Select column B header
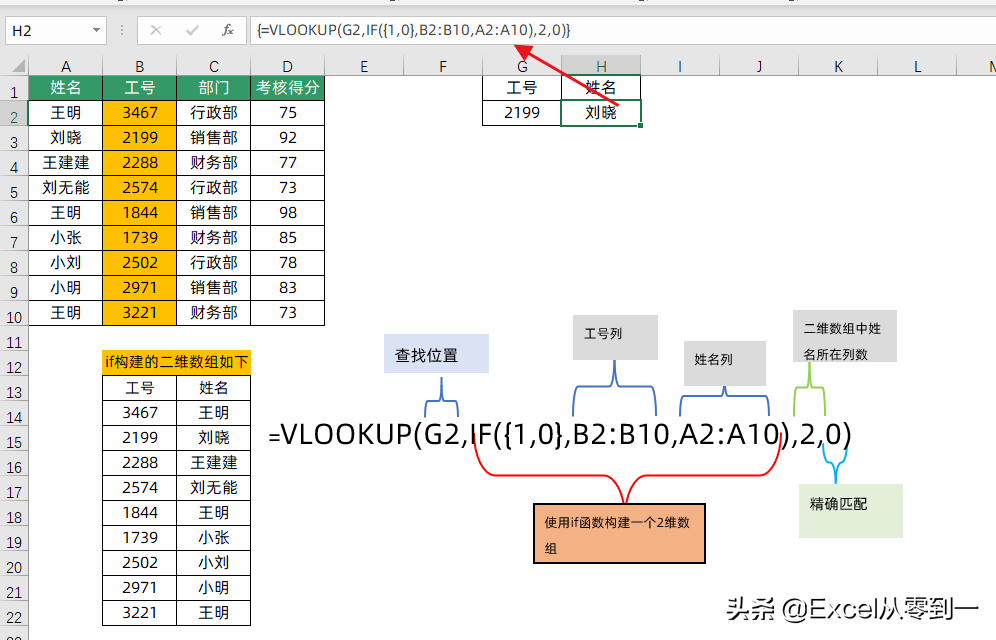Screen dimensions: 996x640 click(139, 67)
